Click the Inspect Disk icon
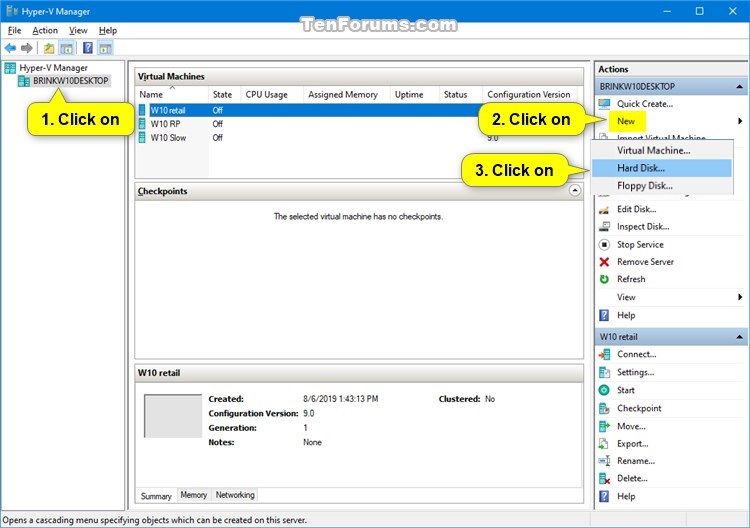The height and width of the screenshot is (528, 750). tap(605, 227)
